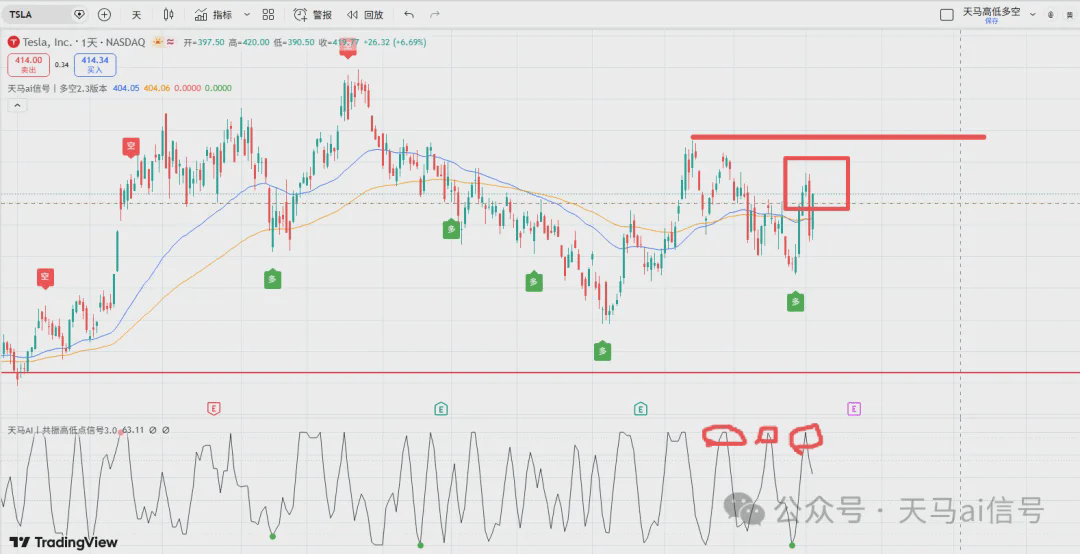This screenshot has width=1080, height=554.
Task: Open the 天 time interval selector
Action: (x=136, y=14)
